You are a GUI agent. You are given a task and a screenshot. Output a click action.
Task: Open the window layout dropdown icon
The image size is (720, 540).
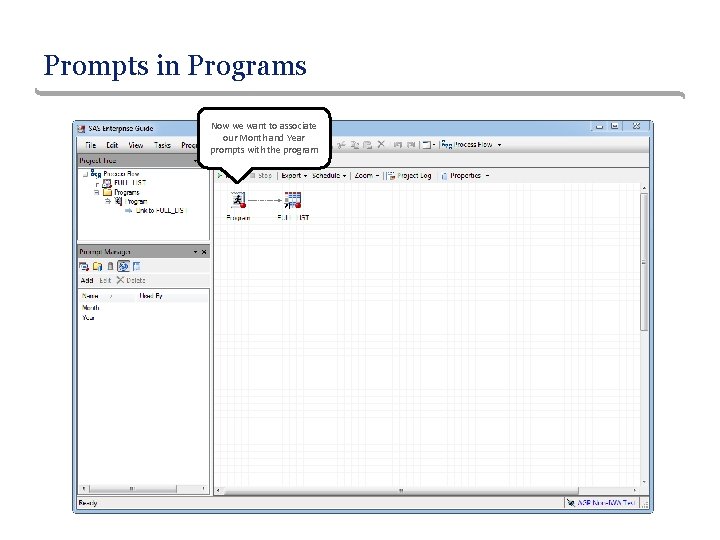pyautogui.click(x=428, y=145)
